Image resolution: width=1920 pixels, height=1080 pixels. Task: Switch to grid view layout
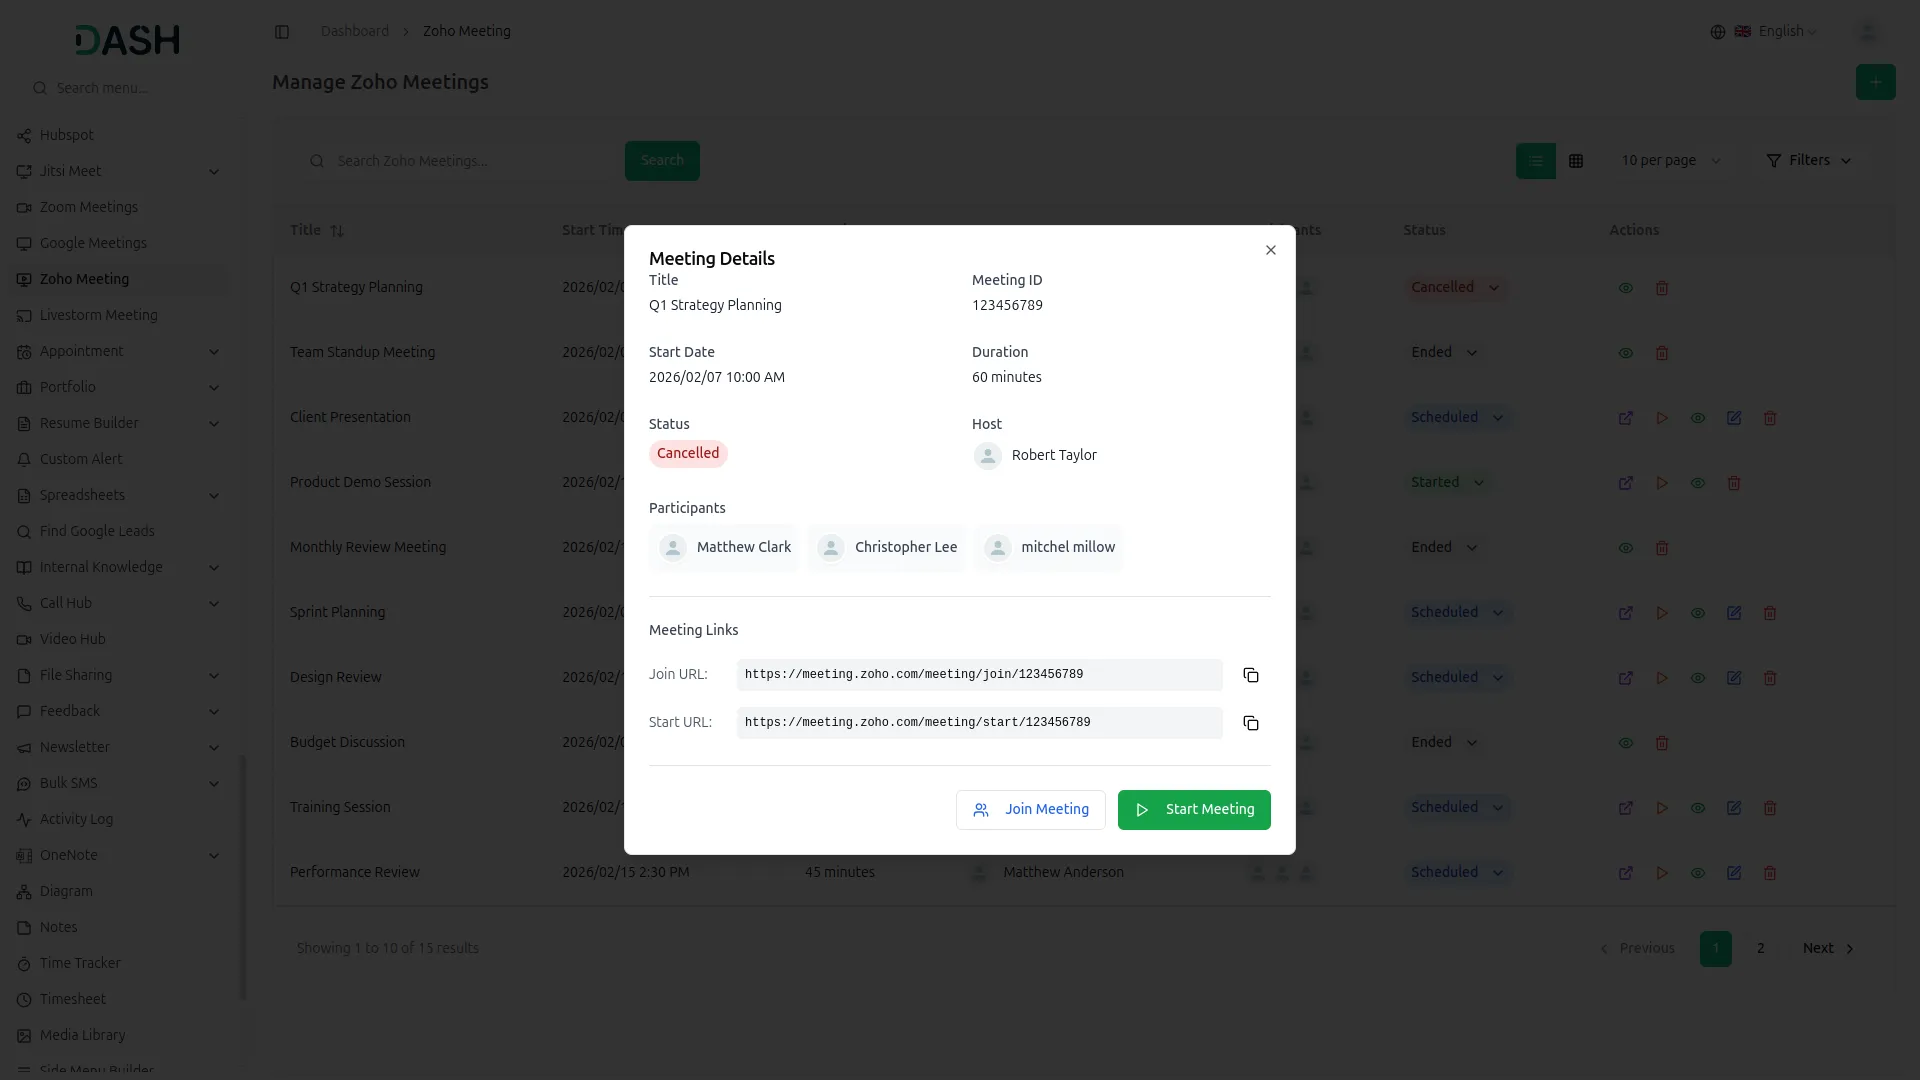coord(1576,161)
